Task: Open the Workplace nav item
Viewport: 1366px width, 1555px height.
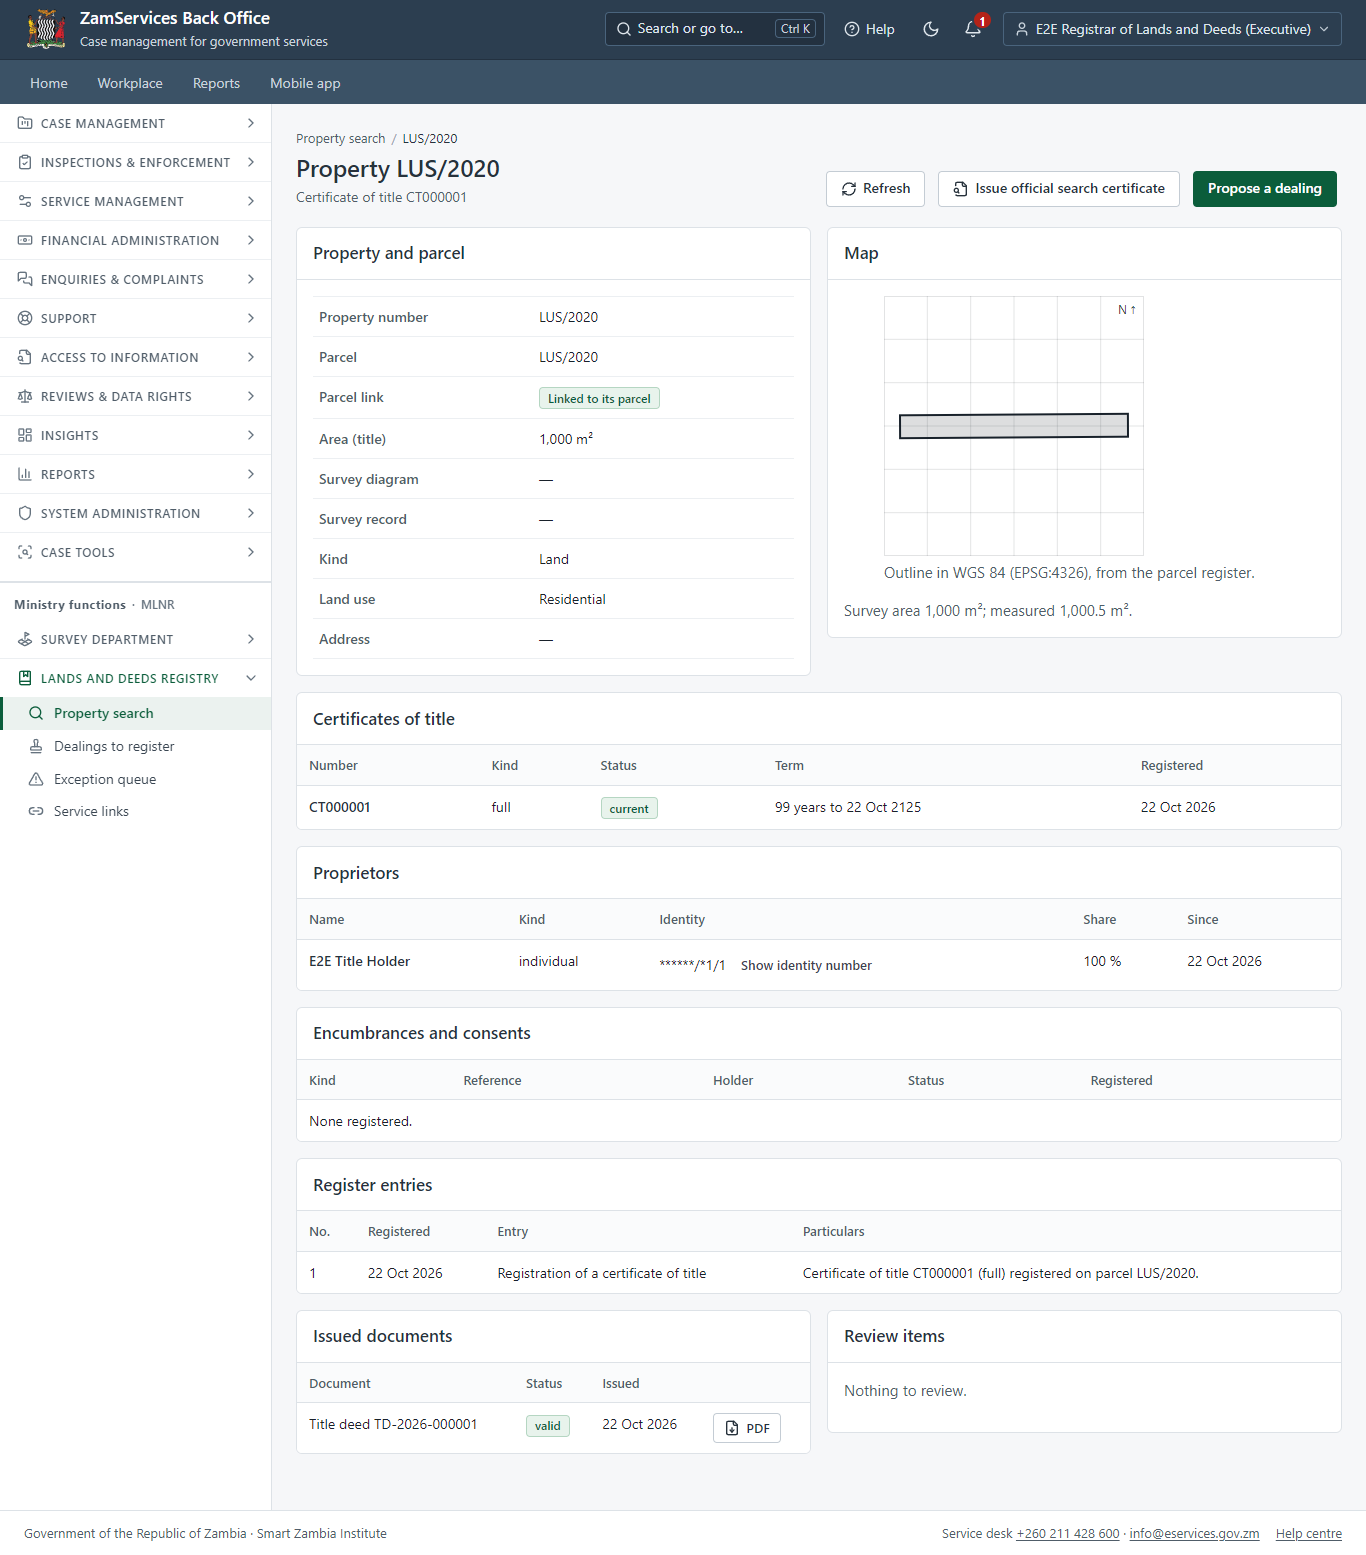Action: (x=130, y=83)
